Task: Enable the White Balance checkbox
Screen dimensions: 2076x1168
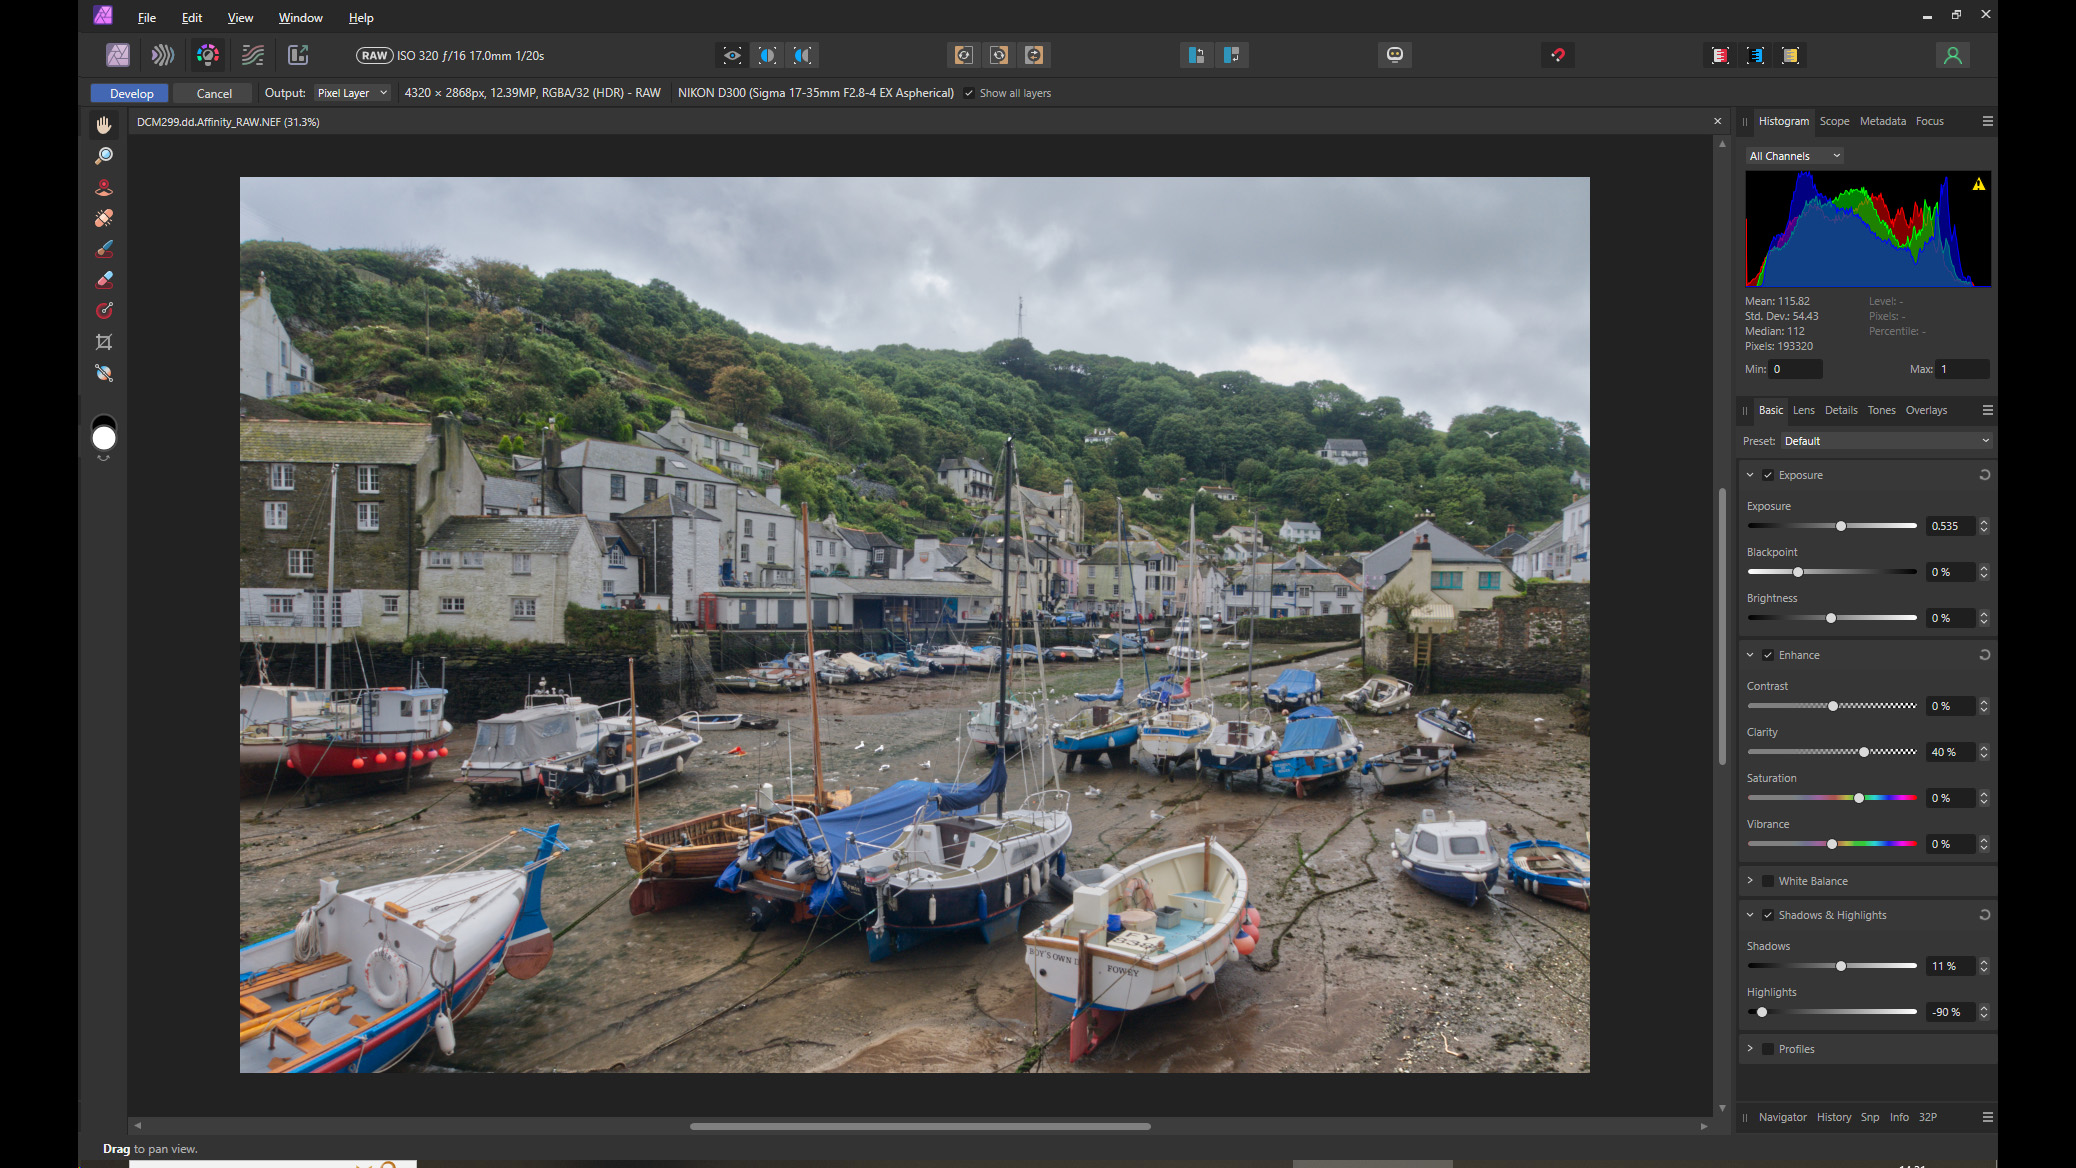Action: (1768, 881)
